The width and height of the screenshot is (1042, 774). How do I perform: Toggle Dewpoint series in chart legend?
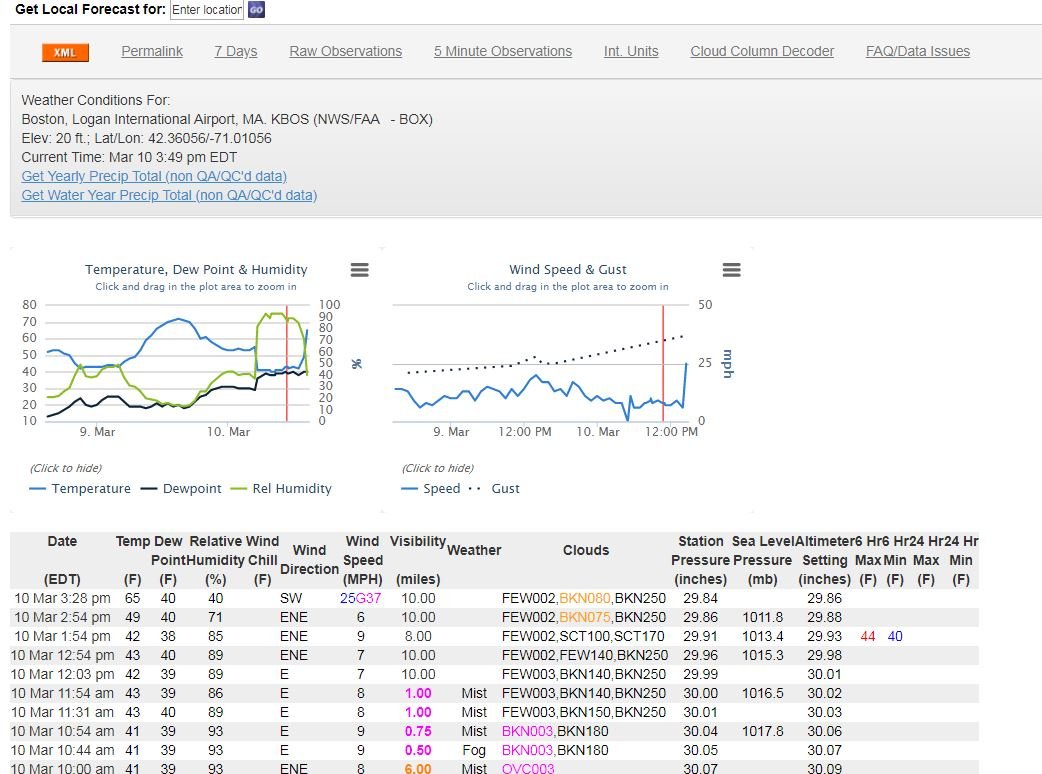tap(181, 488)
